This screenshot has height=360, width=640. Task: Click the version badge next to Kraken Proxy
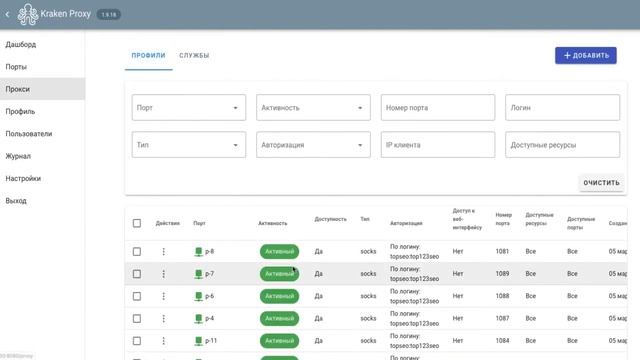(109, 14)
